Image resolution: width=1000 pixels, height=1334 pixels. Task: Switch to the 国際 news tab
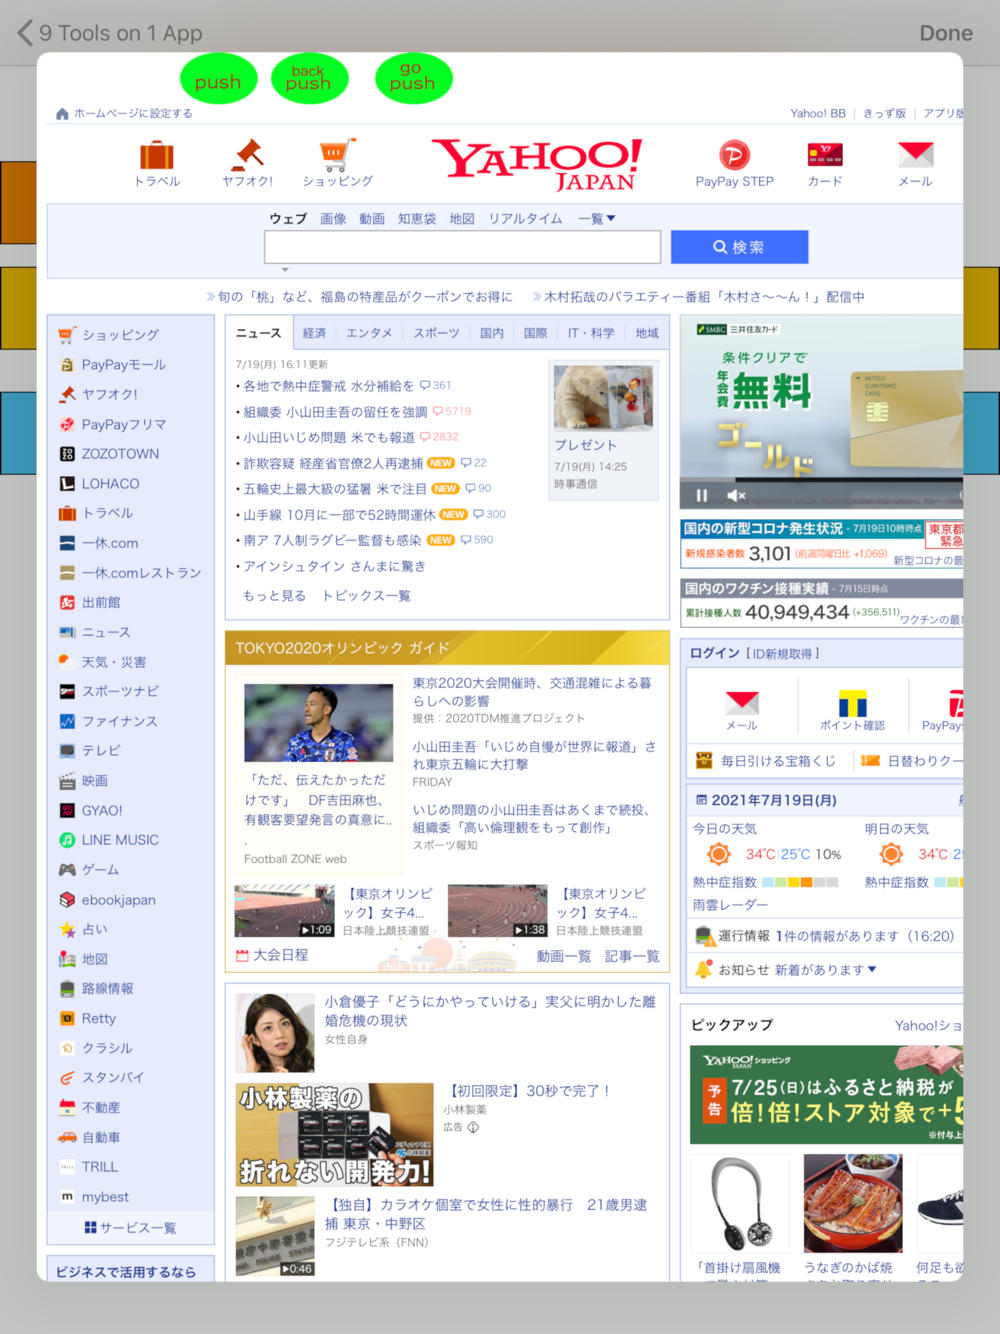tap(535, 333)
